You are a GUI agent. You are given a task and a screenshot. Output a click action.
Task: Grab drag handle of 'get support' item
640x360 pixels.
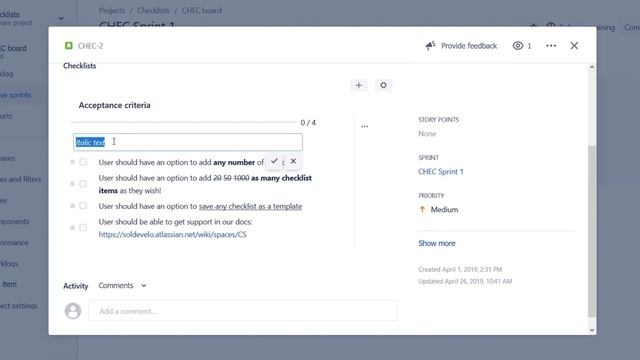tap(72, 228)
